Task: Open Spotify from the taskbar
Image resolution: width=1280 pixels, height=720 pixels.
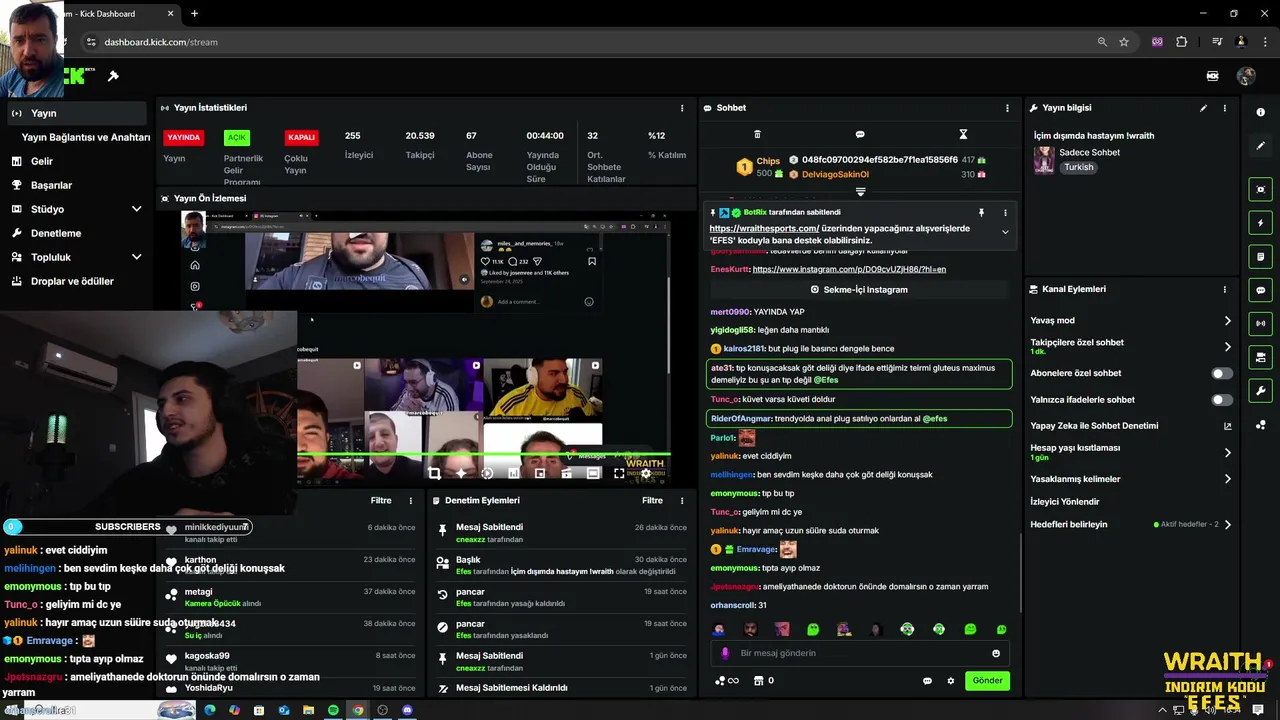Action: pyautogui.click(x=333, y=710)
